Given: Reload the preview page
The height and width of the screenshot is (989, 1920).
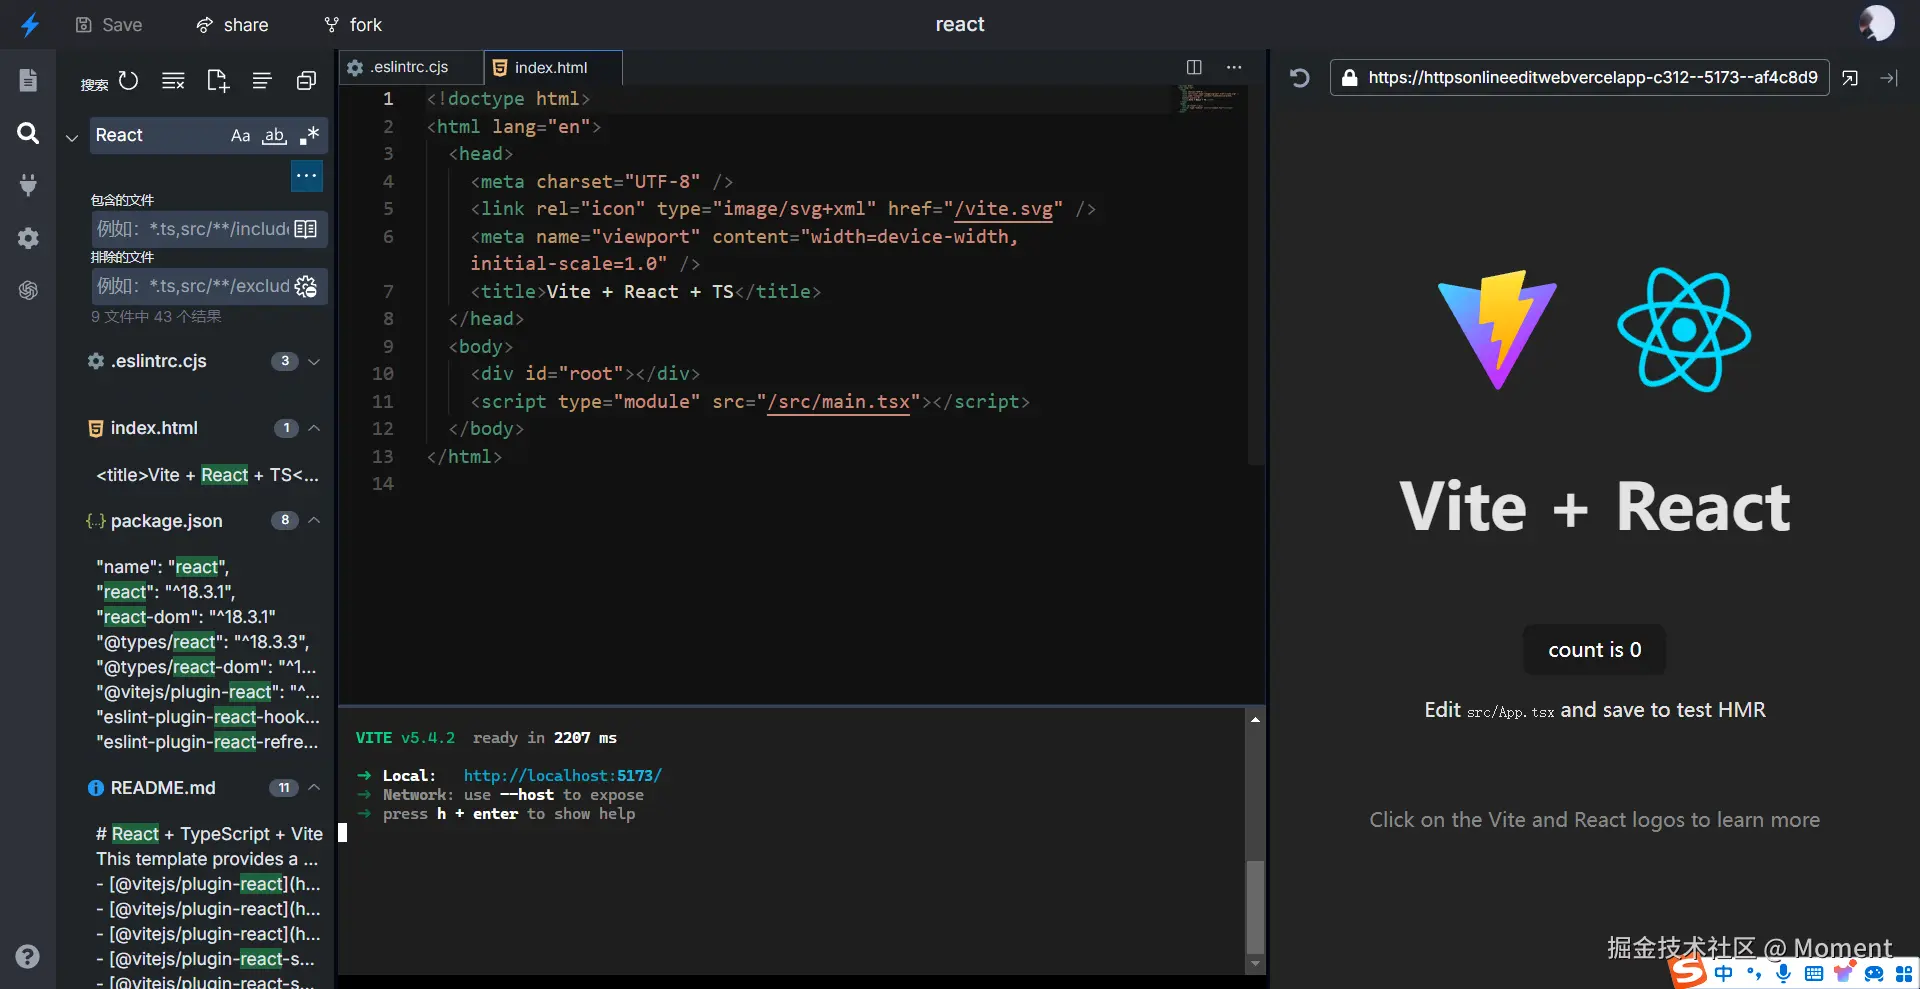Looking at the screenshot, I should click(x=1299, y=77).
